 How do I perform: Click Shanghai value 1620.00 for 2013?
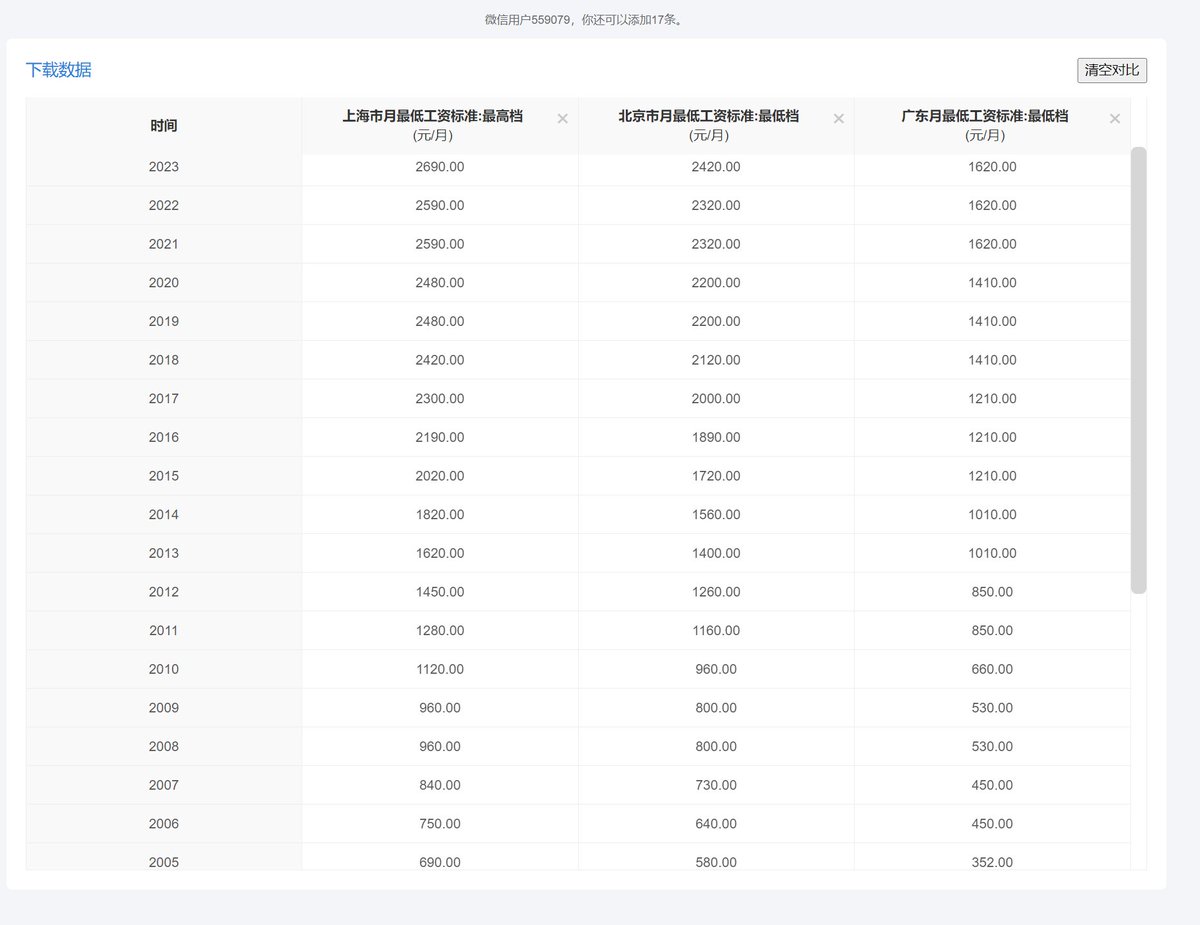tap(440, 553)
